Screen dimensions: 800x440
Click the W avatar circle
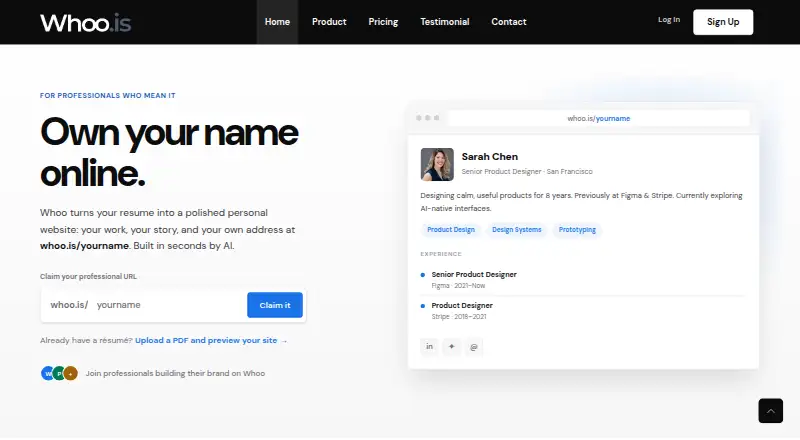point(47,373)
